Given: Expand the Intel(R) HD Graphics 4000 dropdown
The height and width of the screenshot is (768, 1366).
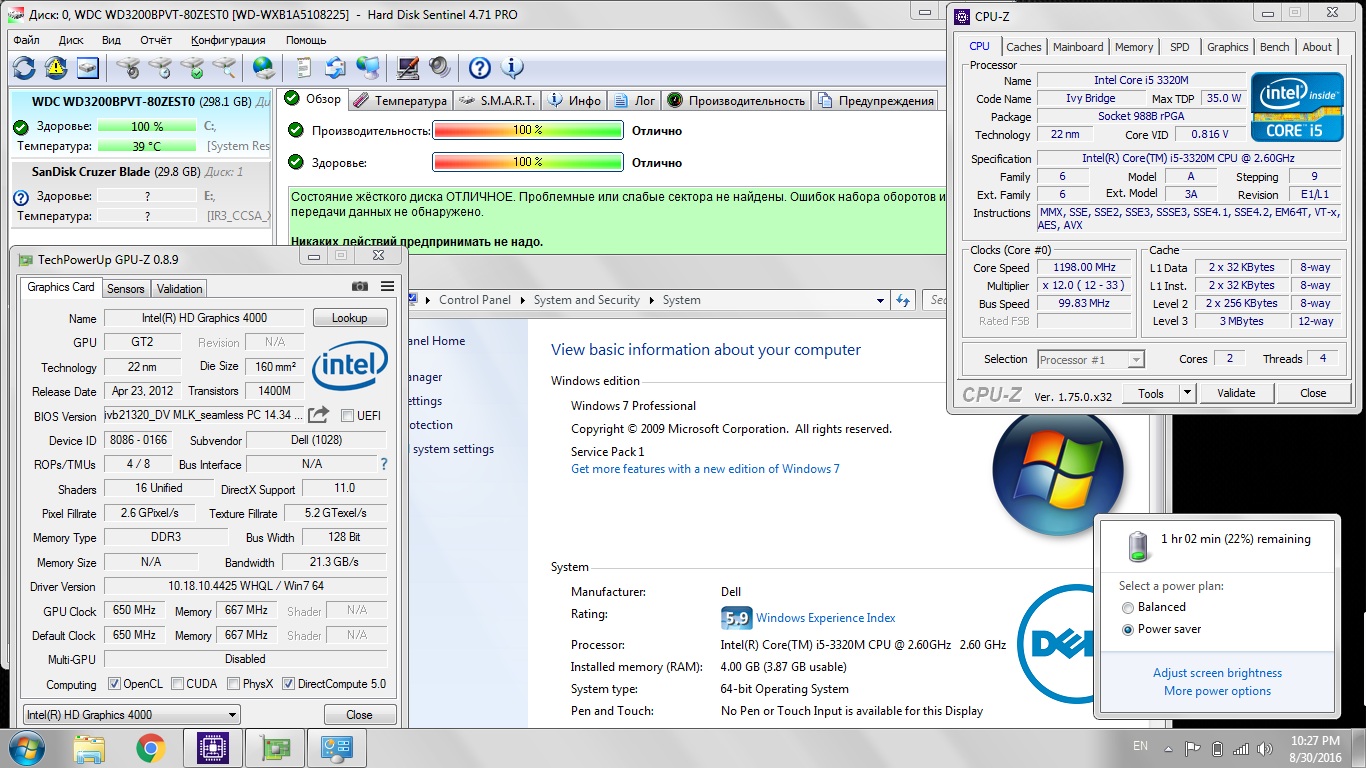Looking at the screenshot, I should click(232, 715).
